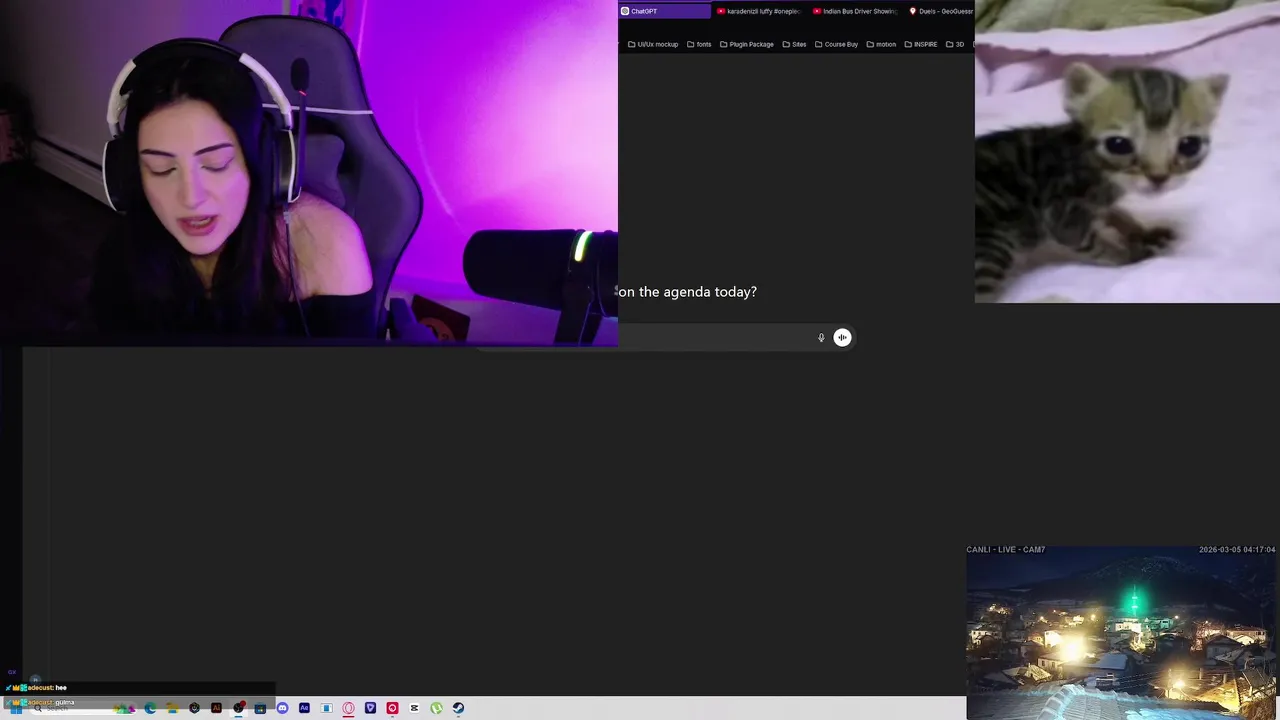This screenshot has width=1280, height=720.
Task: Open Discord from the taskbar
Action: (x=282, y=708)
